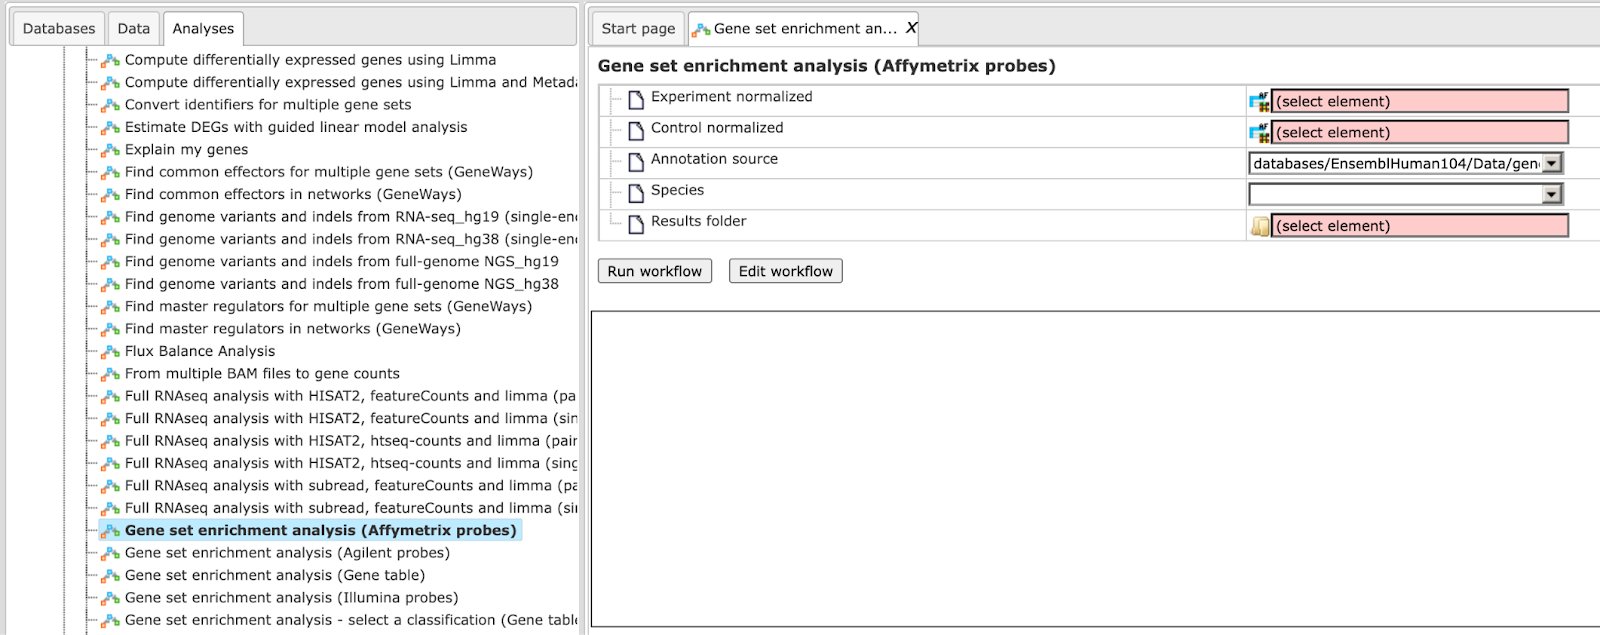The width and height of the screenshot is (1600, 635).
Task: Click the Flux Balance Analysis workflow icon
Action: click(x=111, y=352)
